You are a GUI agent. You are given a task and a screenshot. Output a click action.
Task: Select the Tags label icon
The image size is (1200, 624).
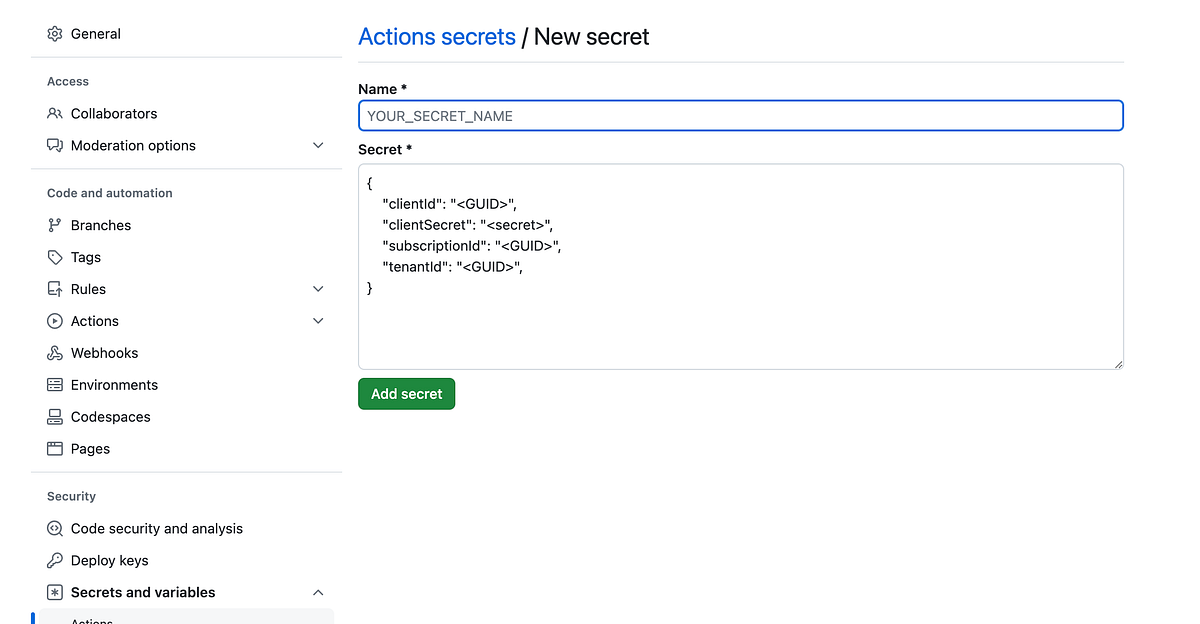tap(55, 257)
